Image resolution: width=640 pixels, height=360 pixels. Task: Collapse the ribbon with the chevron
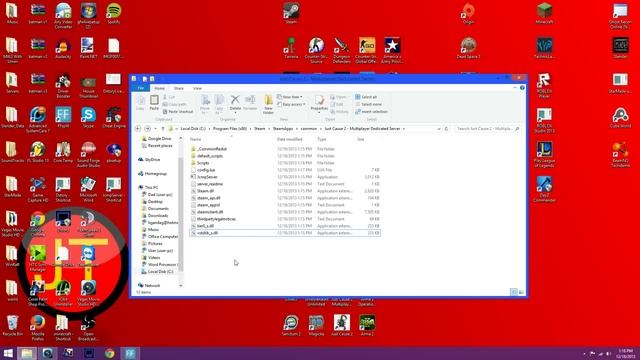(515, 88)
